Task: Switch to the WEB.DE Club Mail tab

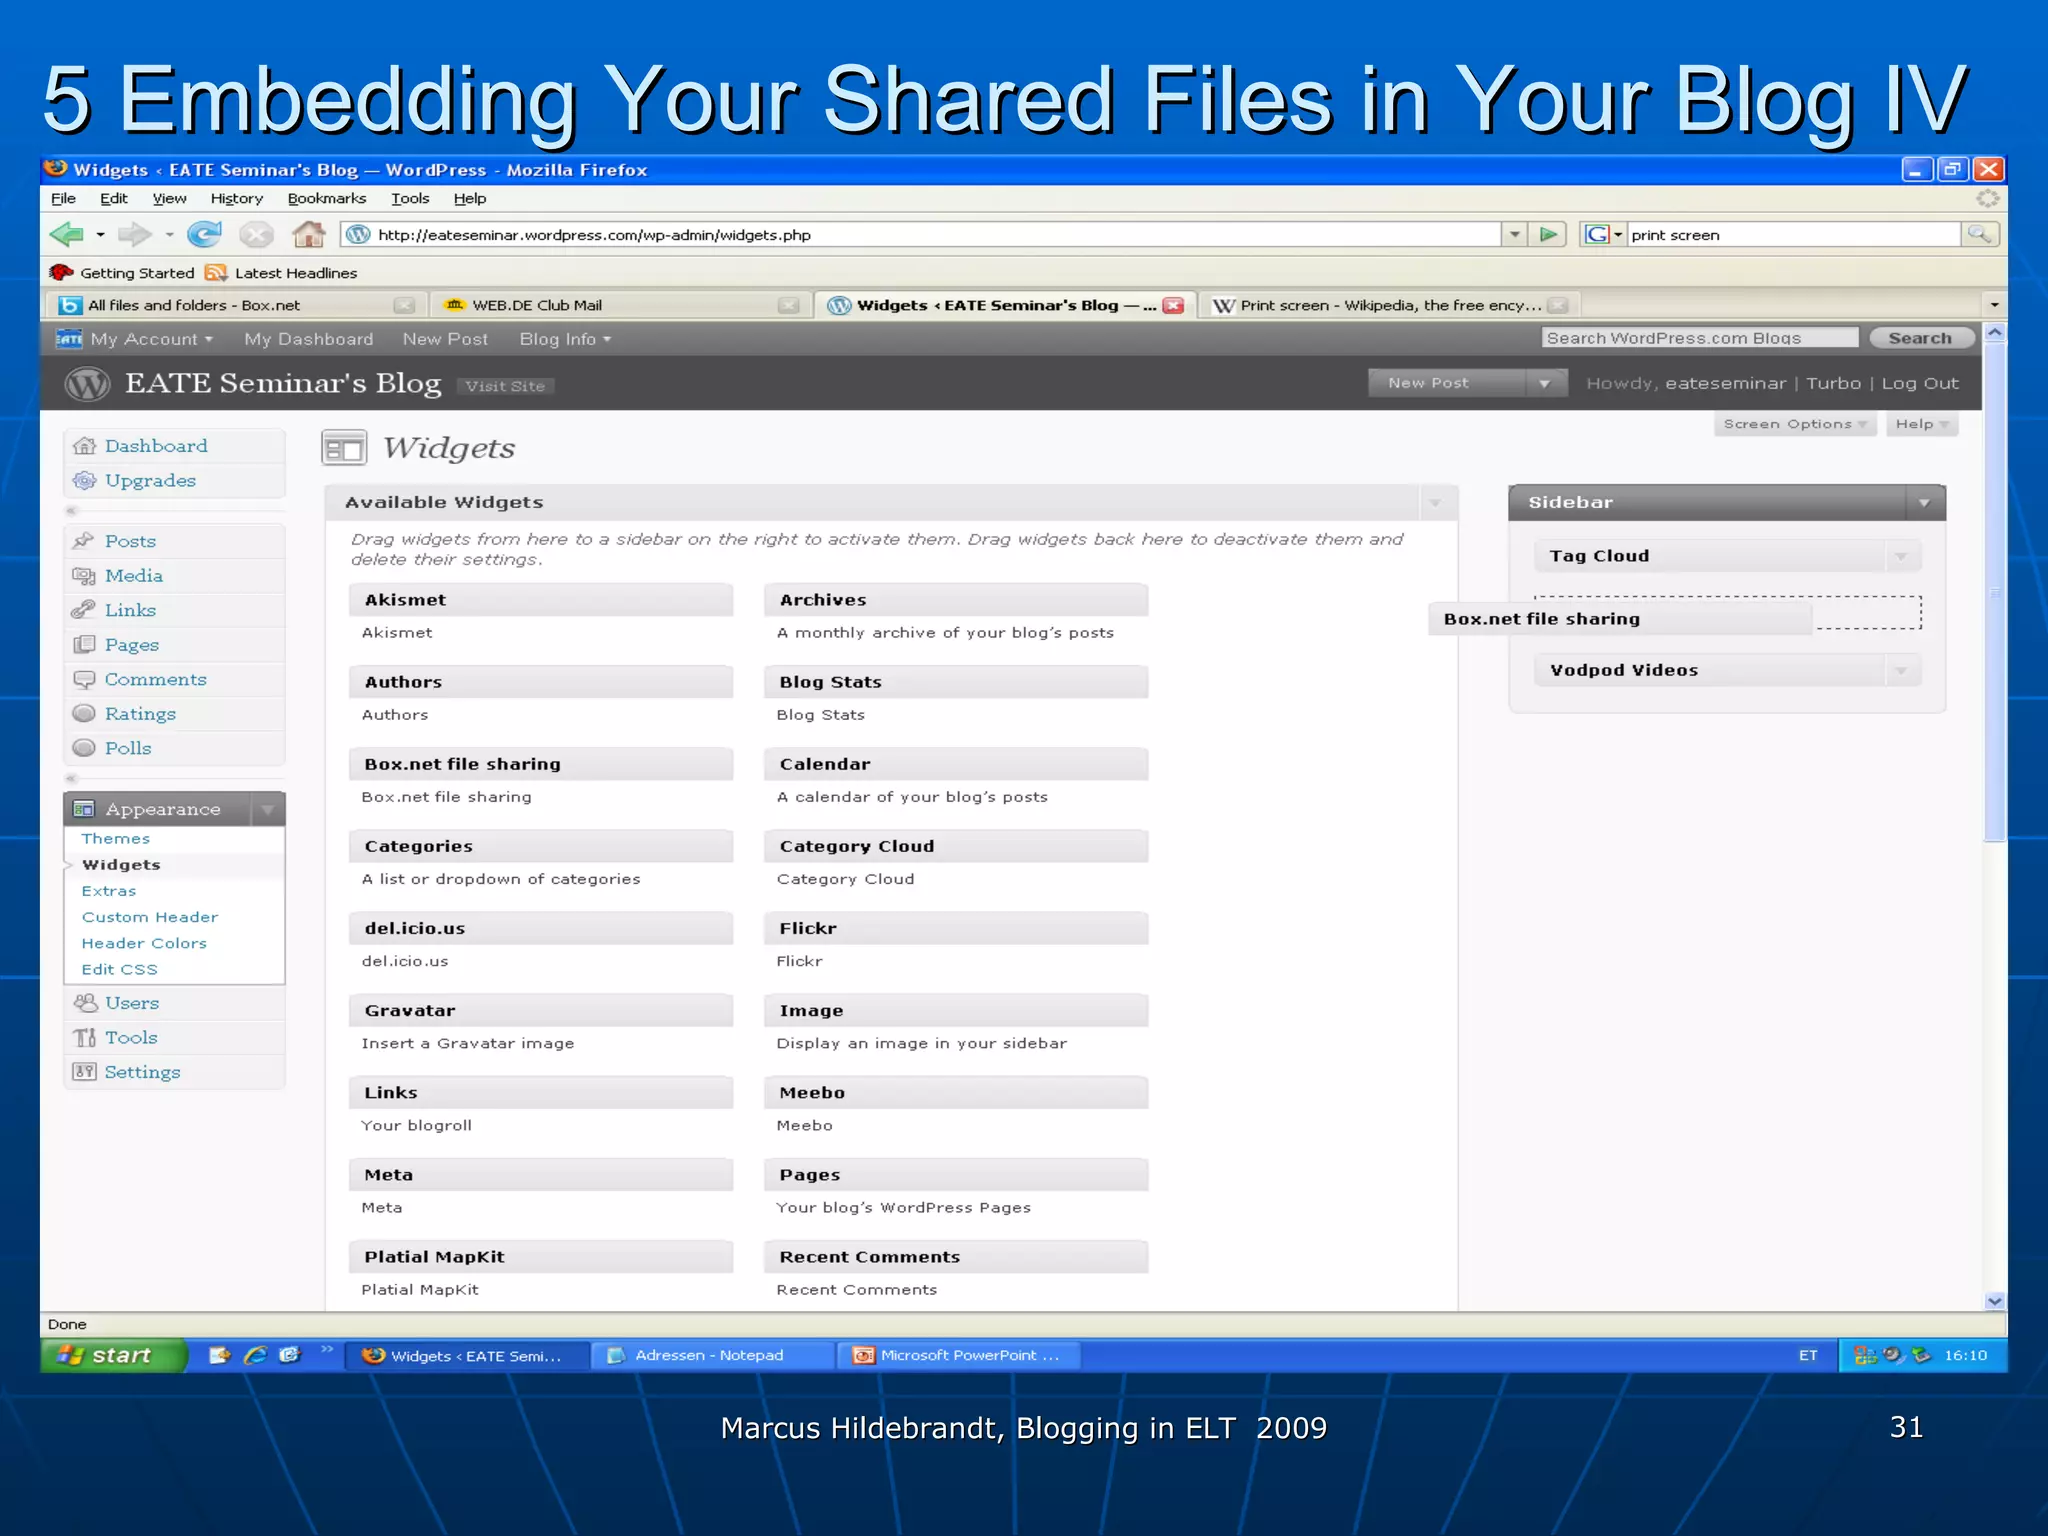Action: click(620, 306)
